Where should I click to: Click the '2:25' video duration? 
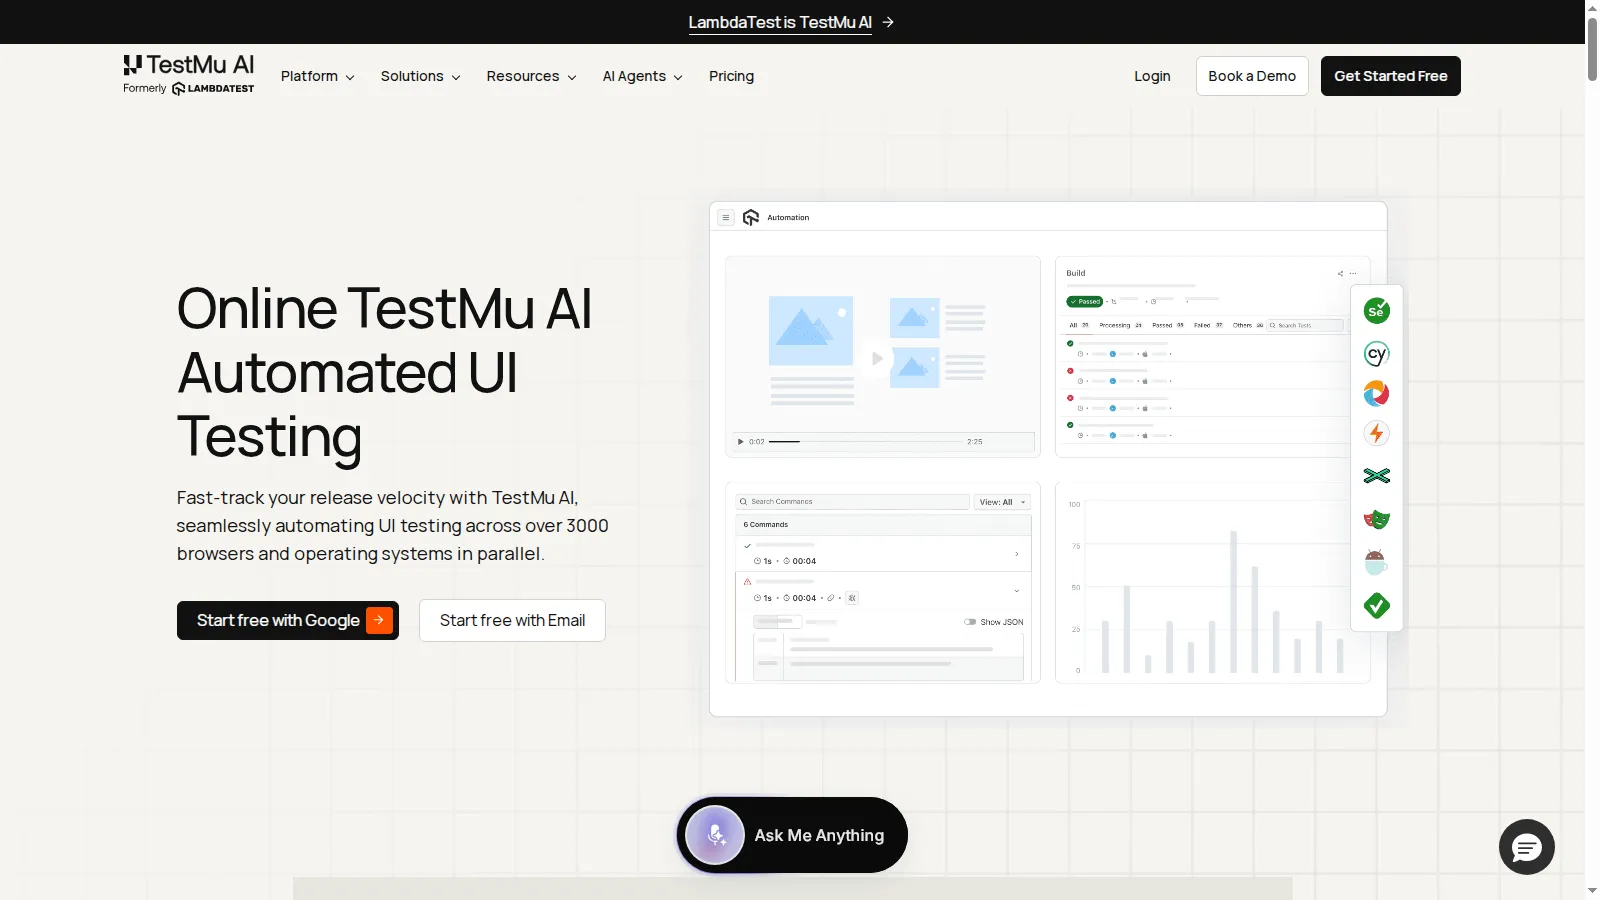click(x=975, y=441)
